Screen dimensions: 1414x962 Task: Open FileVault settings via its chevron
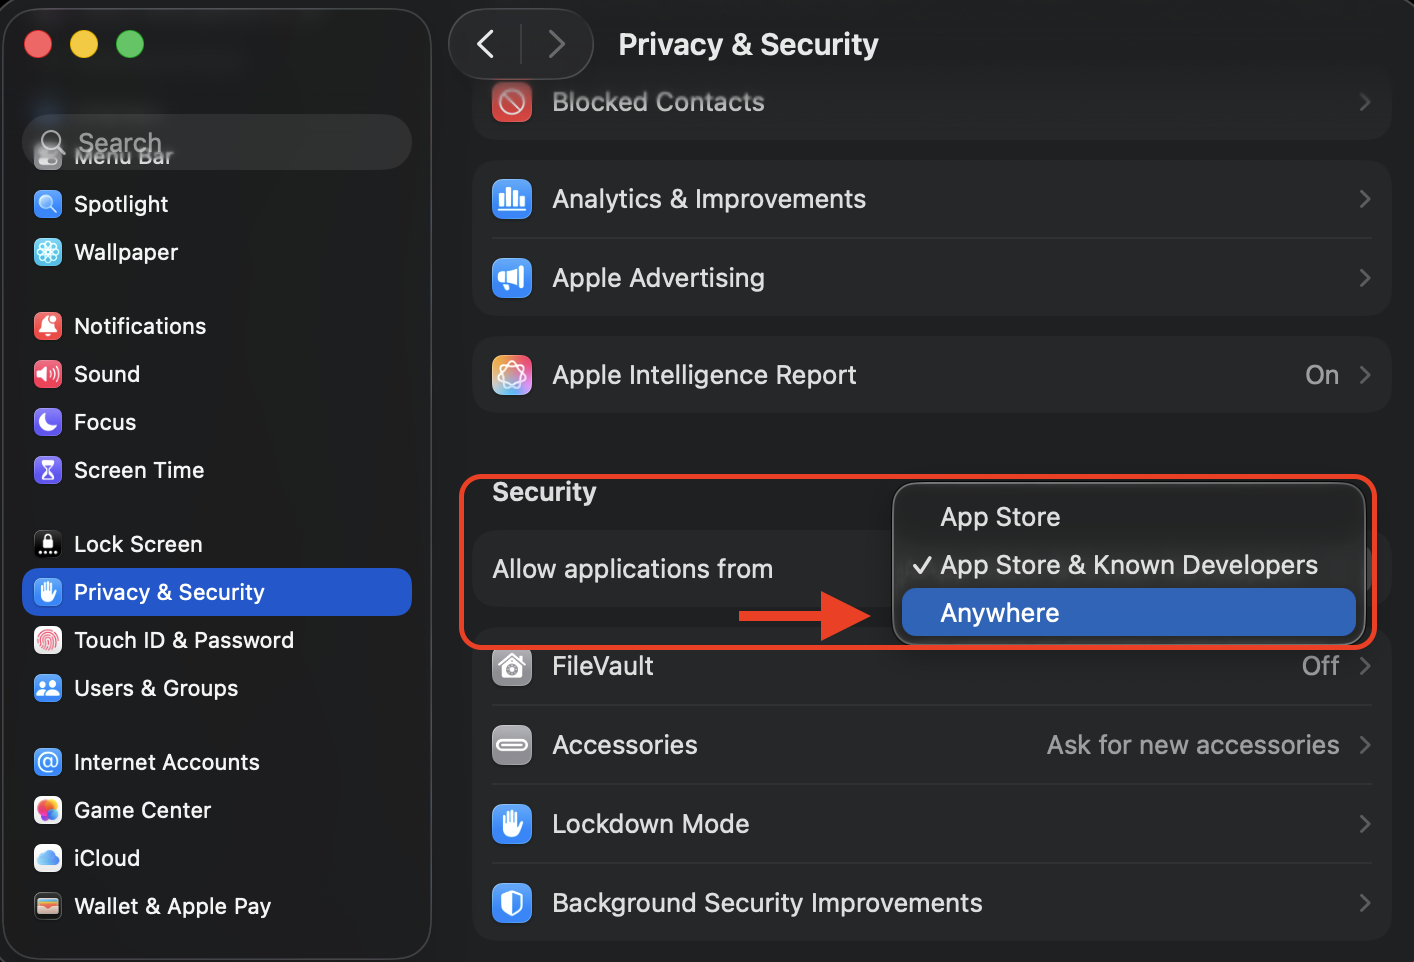pos(1365,666)
